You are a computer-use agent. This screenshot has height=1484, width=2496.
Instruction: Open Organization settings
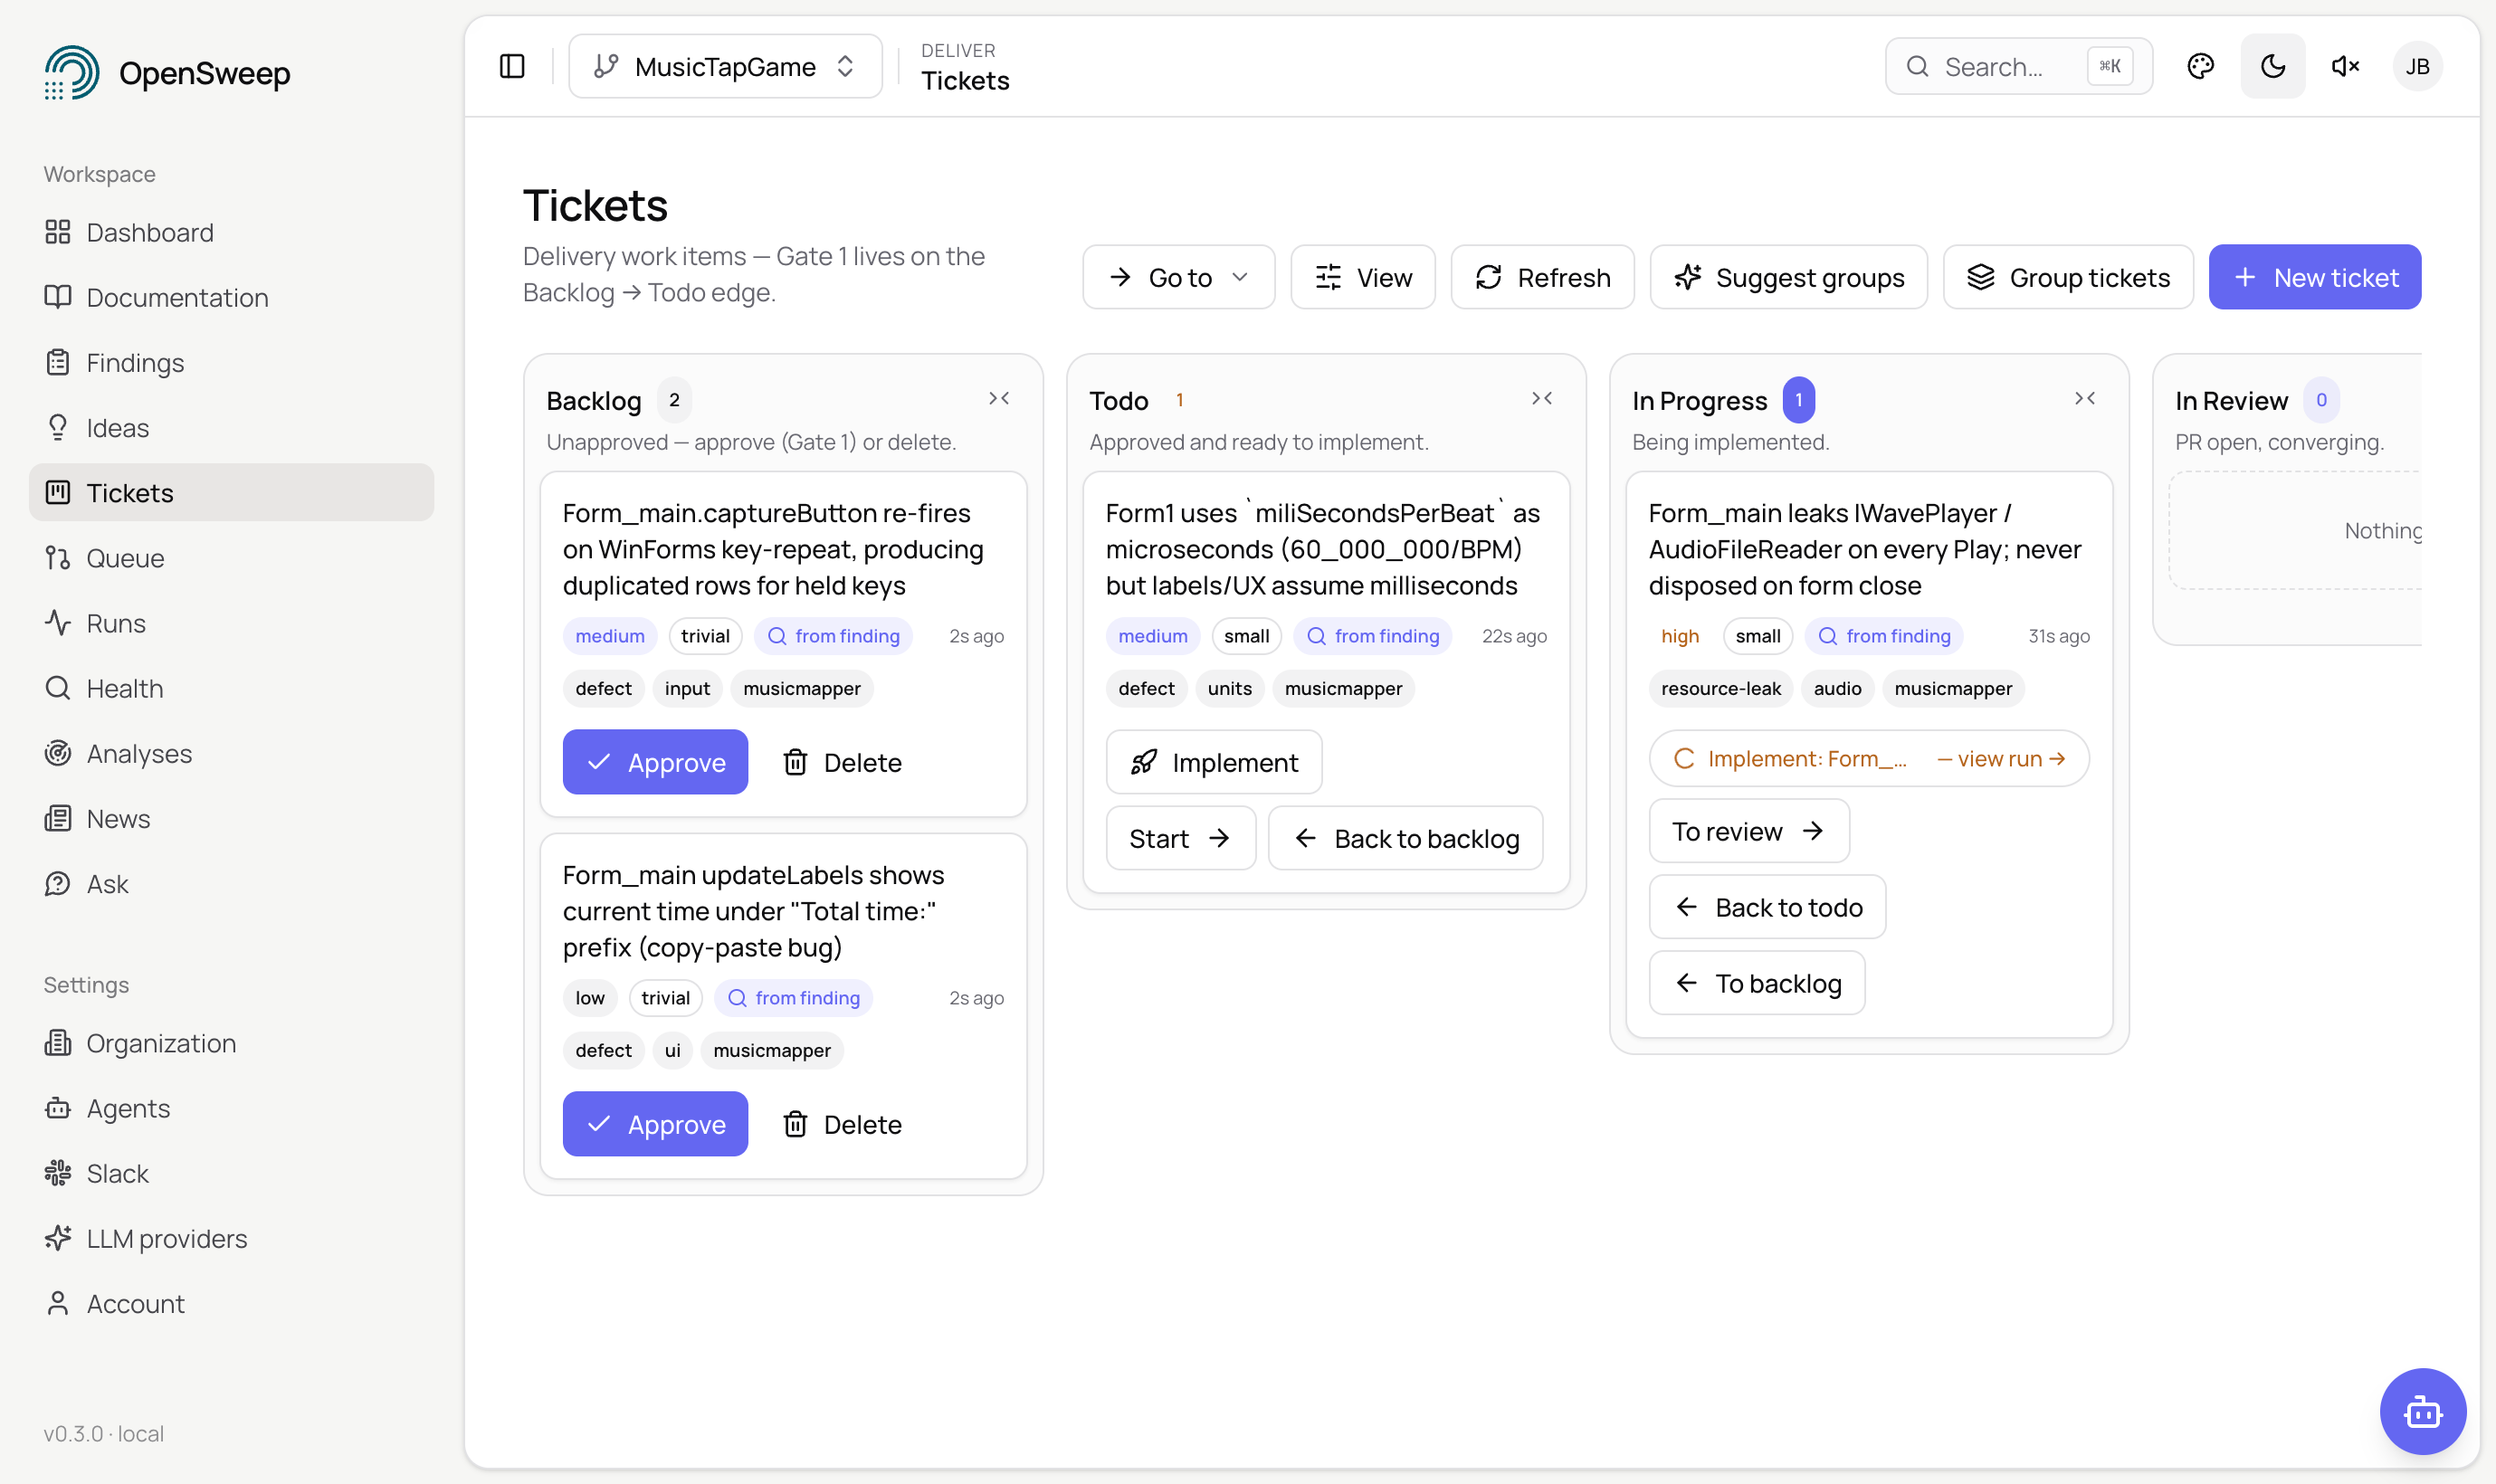pos(231,1042)
